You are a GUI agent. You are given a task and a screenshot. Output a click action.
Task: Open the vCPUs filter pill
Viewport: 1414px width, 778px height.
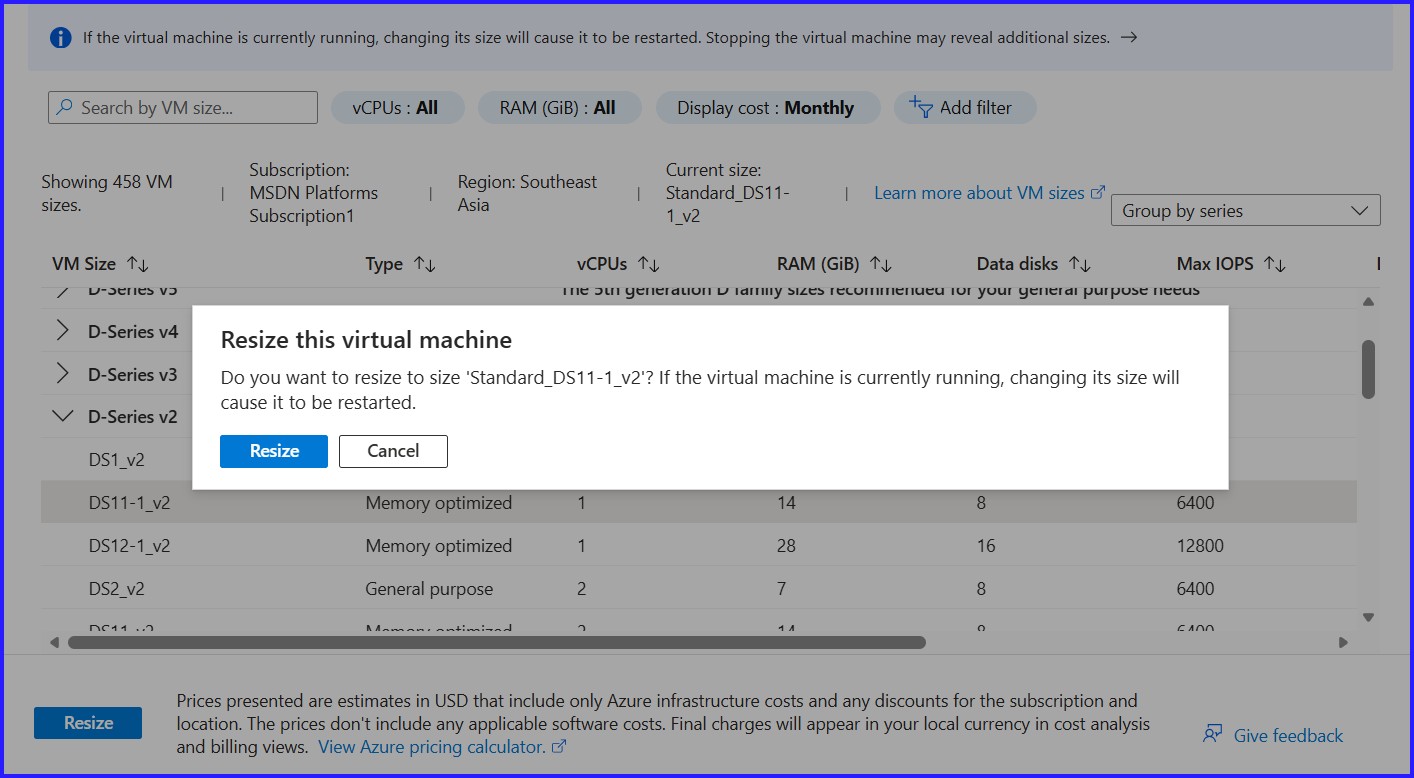point(396,108)
